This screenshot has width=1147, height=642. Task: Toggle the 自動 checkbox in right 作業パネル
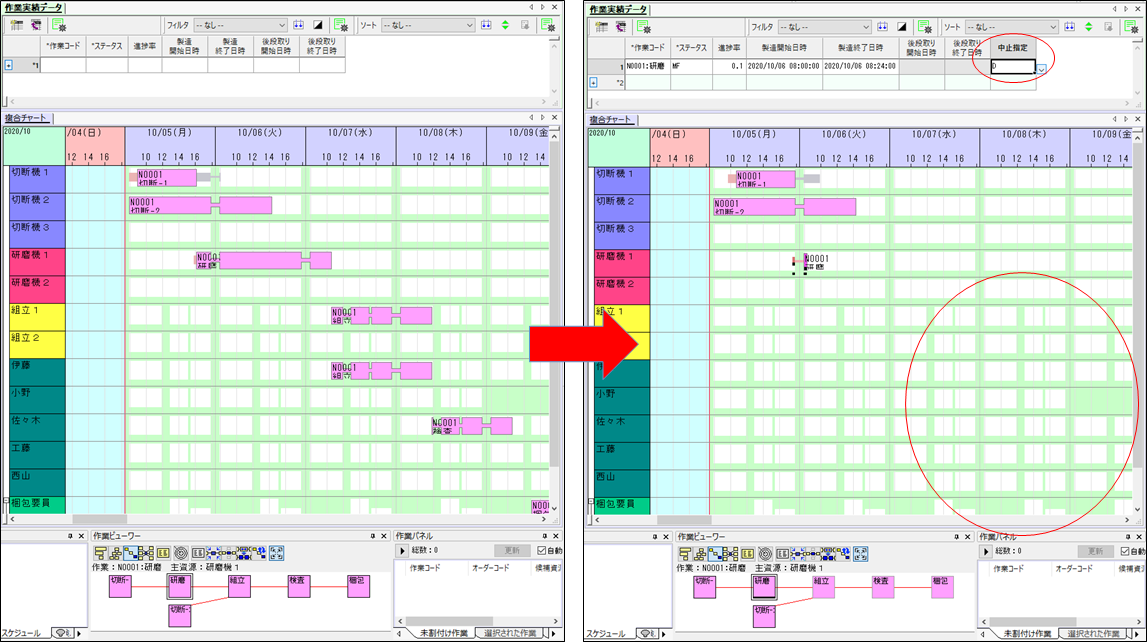point(1125,551)
